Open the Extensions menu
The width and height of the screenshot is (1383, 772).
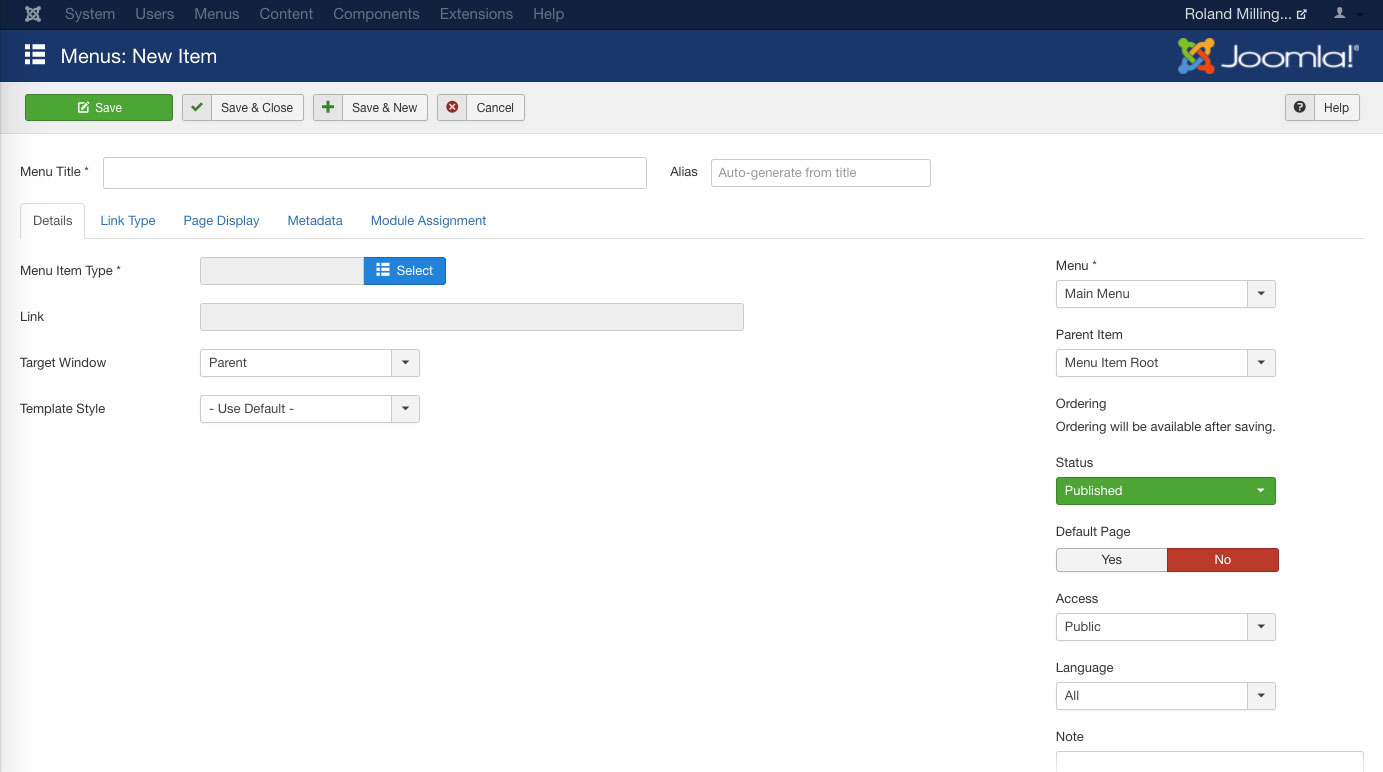tap(476, 14)
